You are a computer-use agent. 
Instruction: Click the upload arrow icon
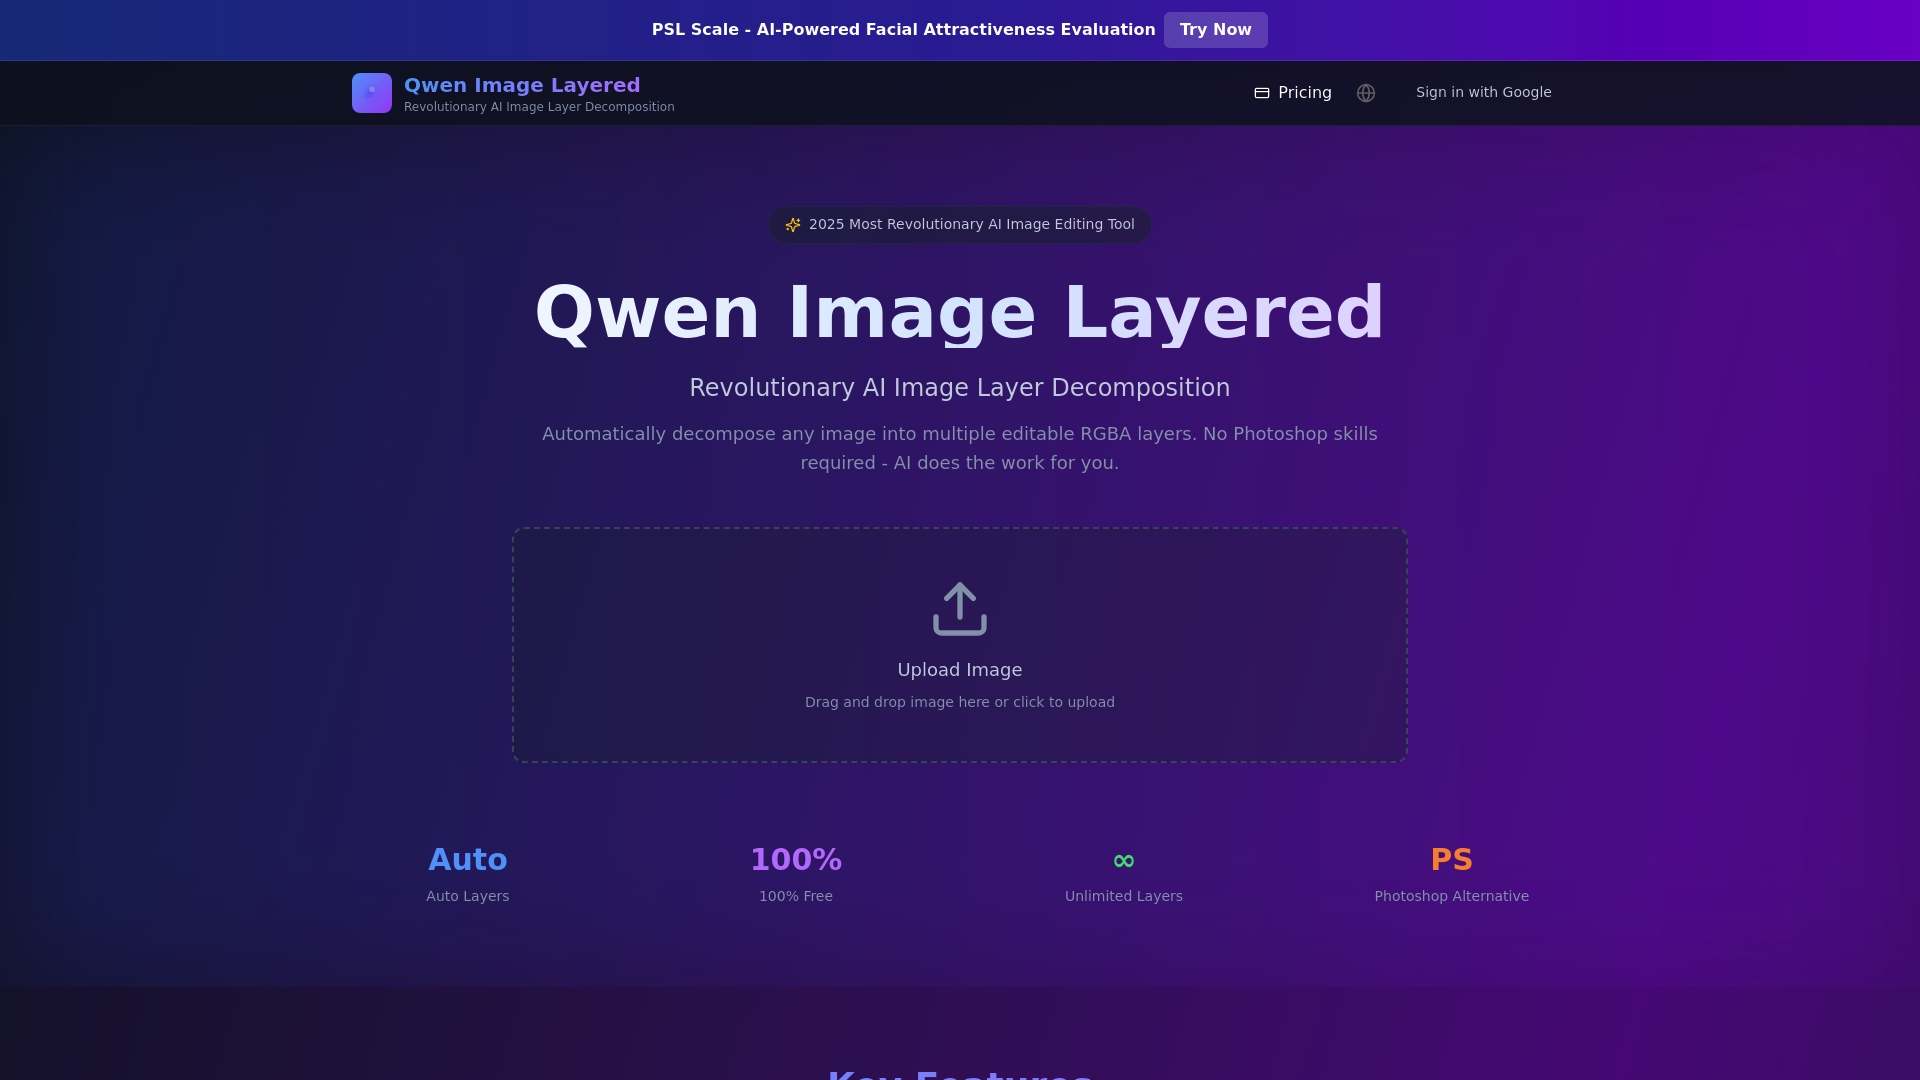click(x=959, y=608)
